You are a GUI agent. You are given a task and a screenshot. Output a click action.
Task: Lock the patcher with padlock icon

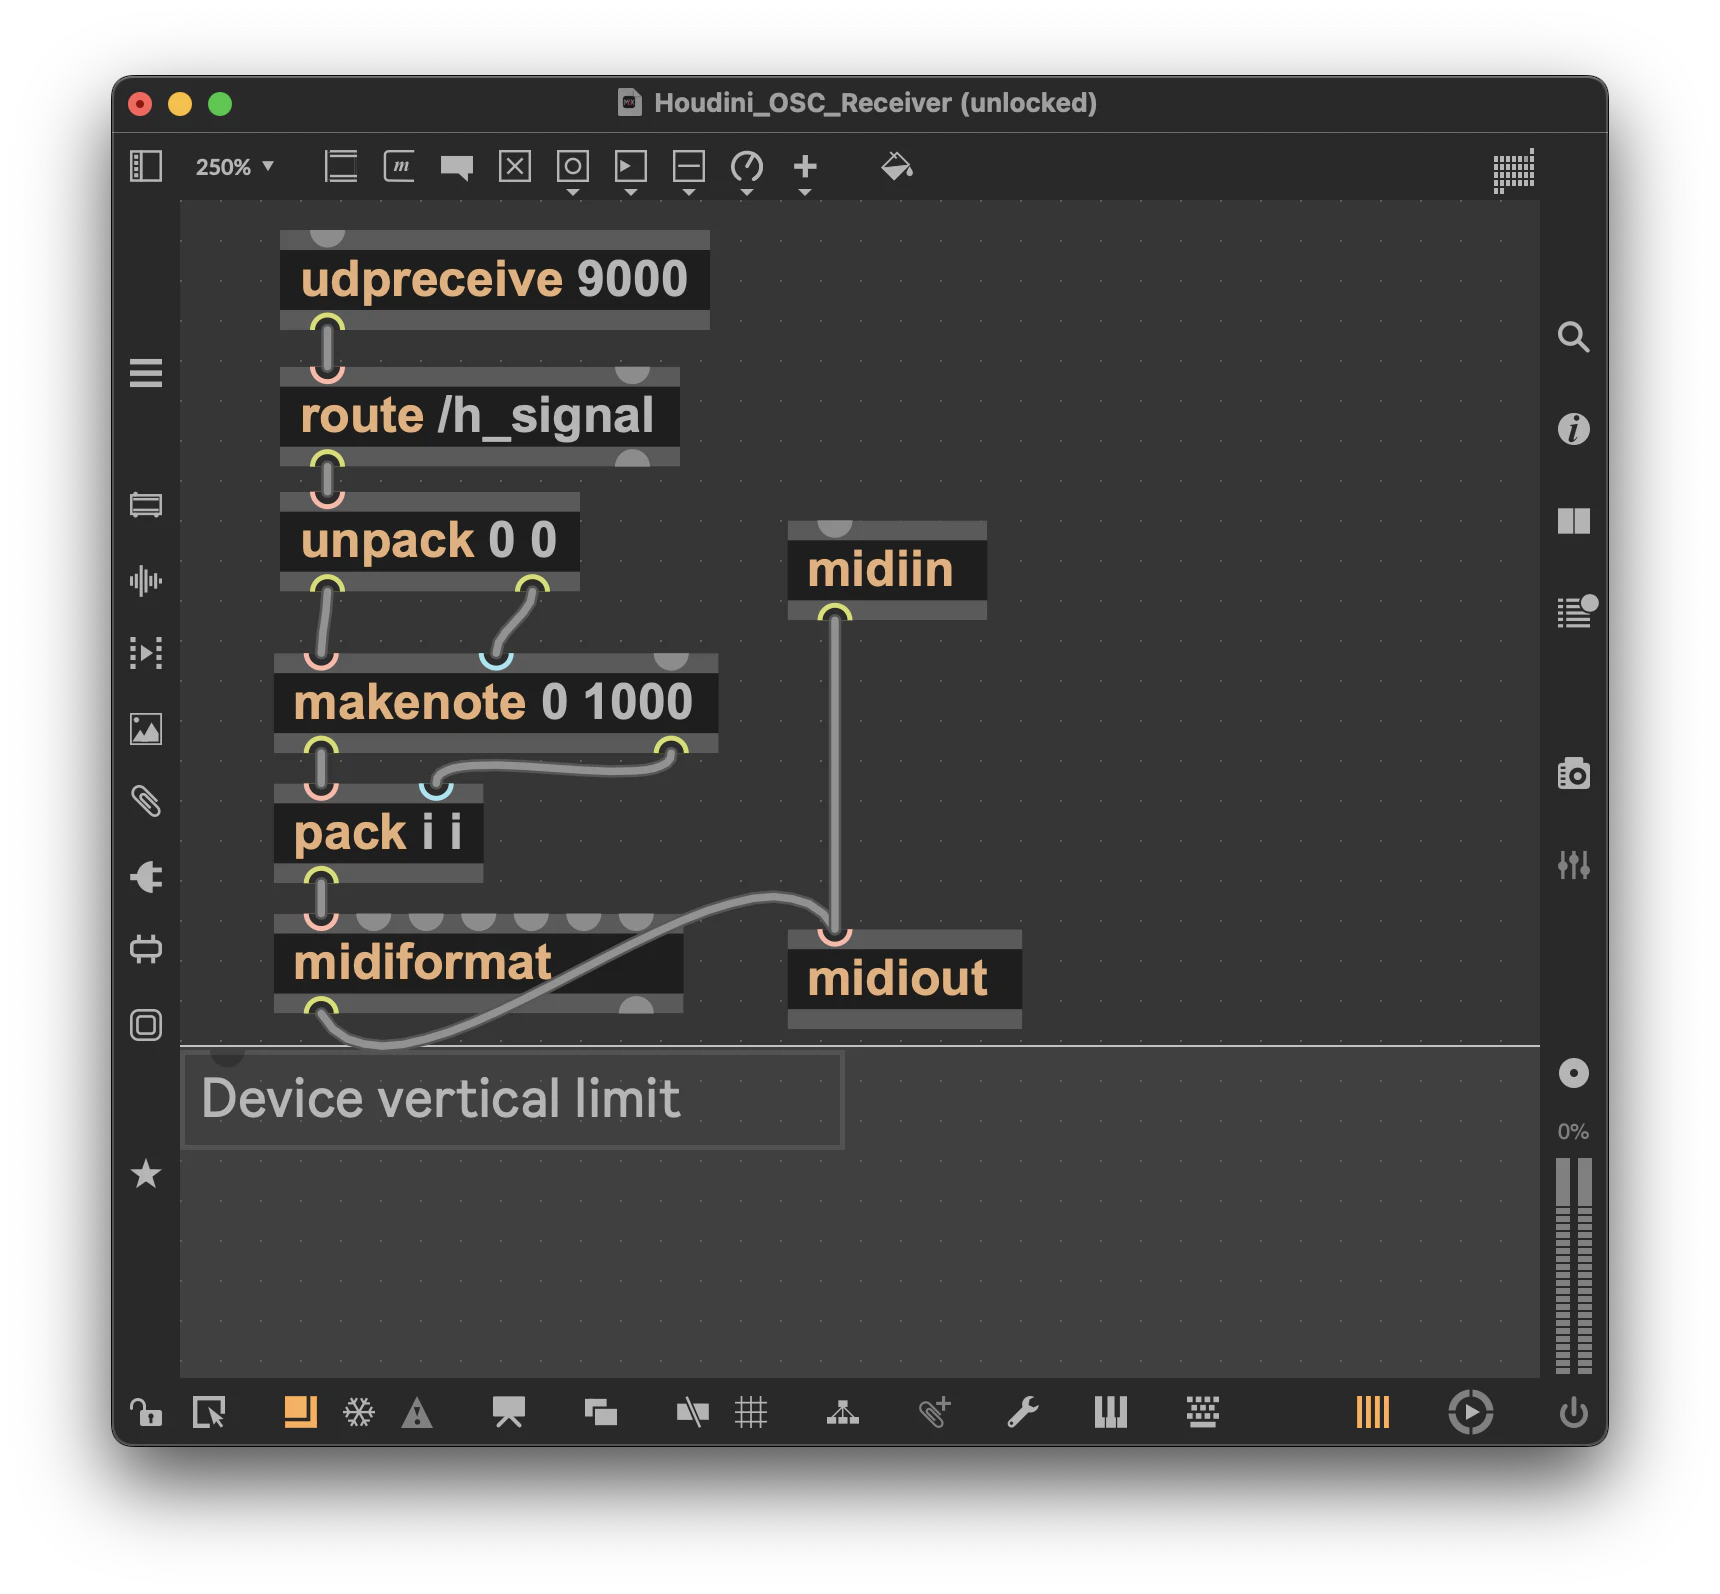pos(146,1412)
